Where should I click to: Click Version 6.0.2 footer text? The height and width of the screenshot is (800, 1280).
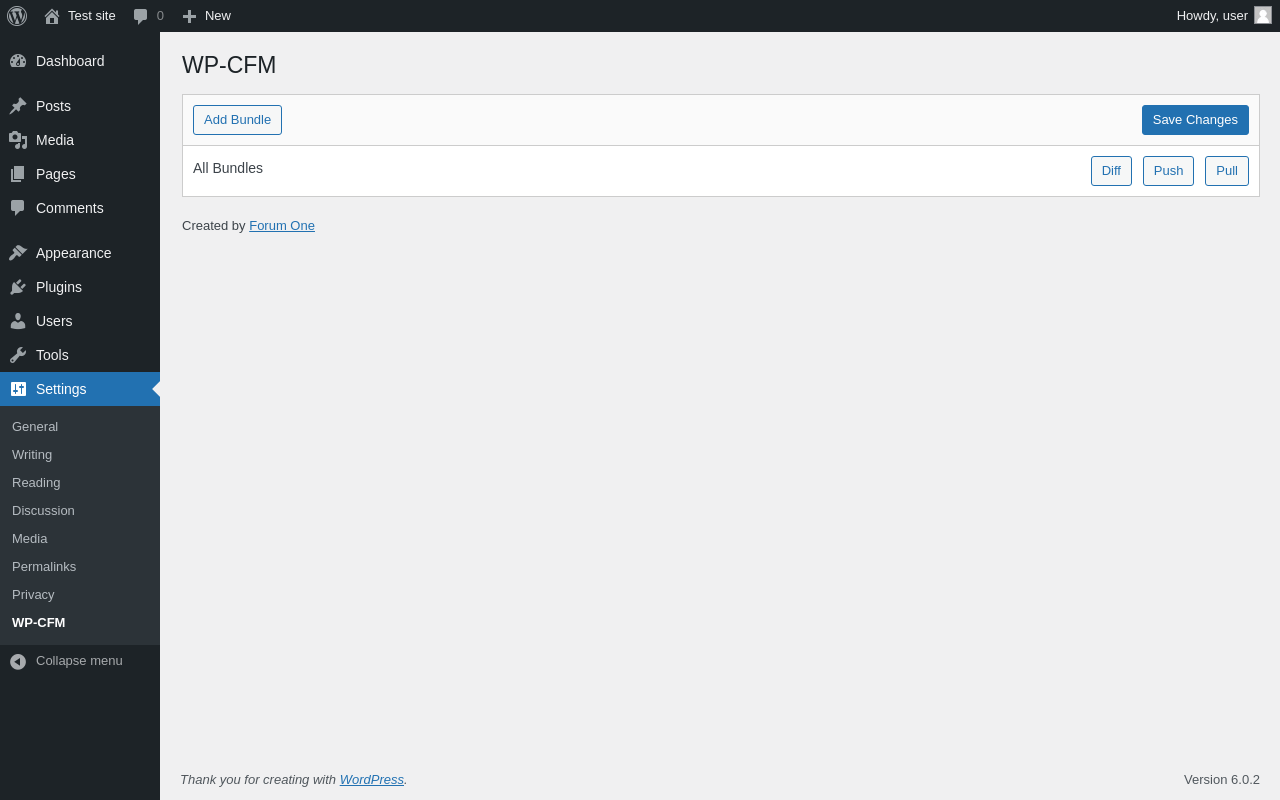[x=1222, y=779]
